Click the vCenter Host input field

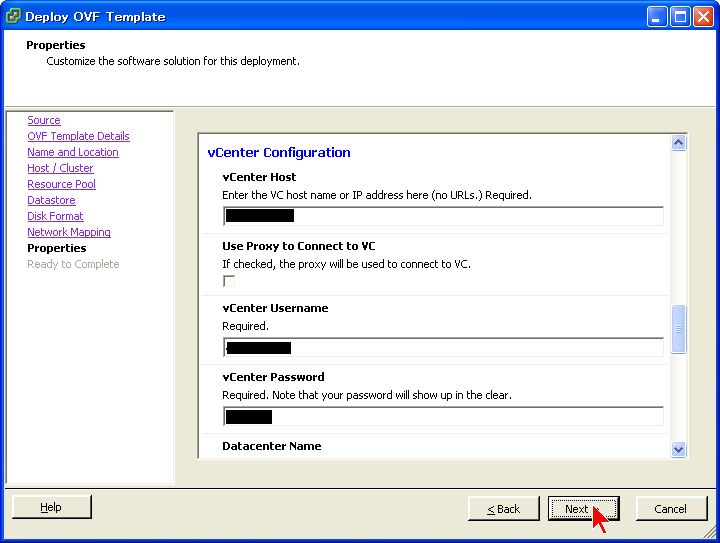(443, 216)
